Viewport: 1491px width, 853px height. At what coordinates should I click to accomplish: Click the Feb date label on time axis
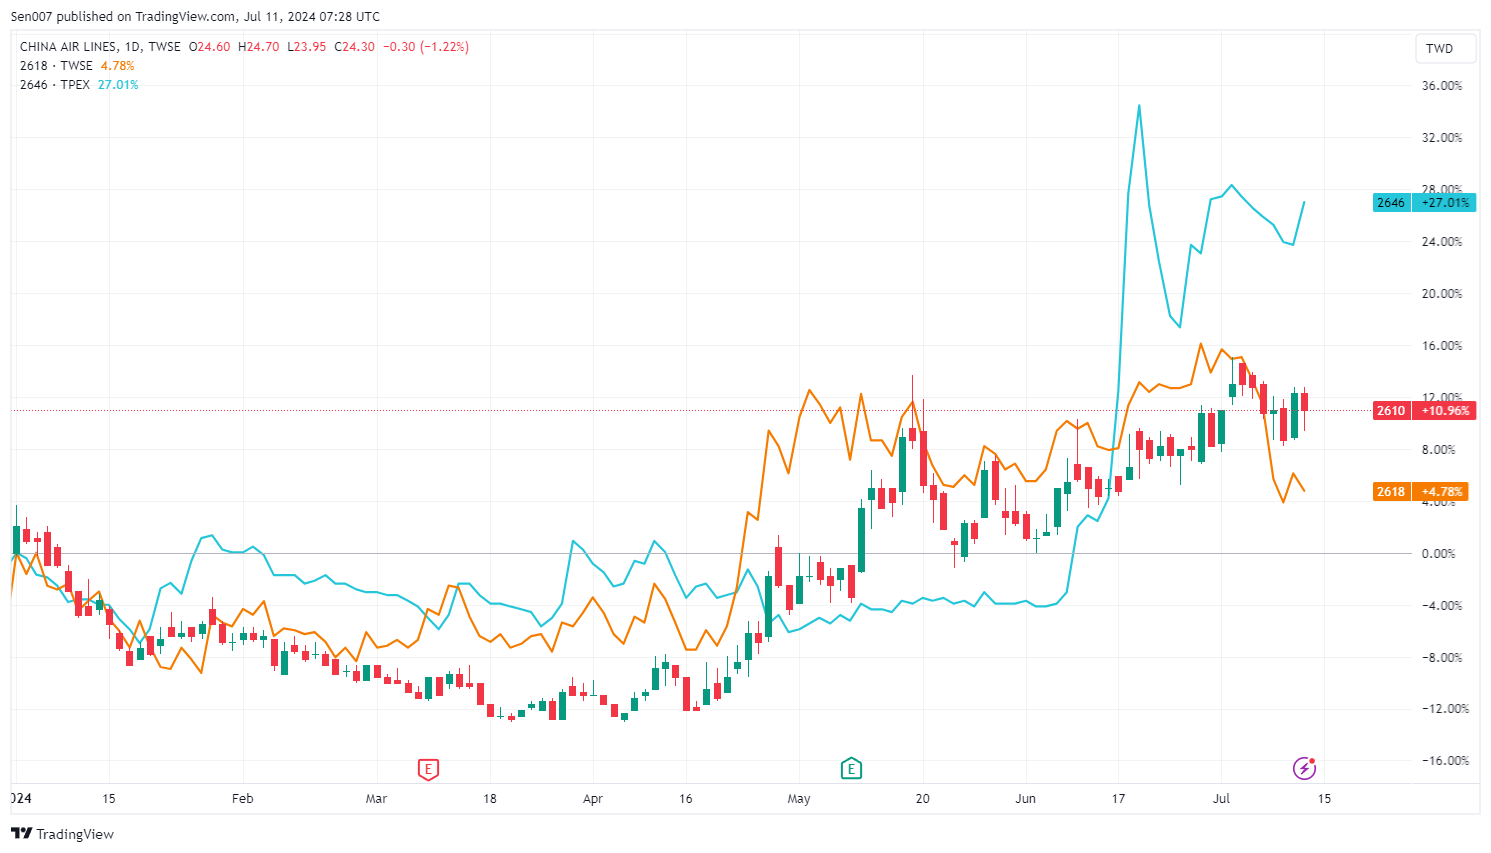tap(242, 799)
